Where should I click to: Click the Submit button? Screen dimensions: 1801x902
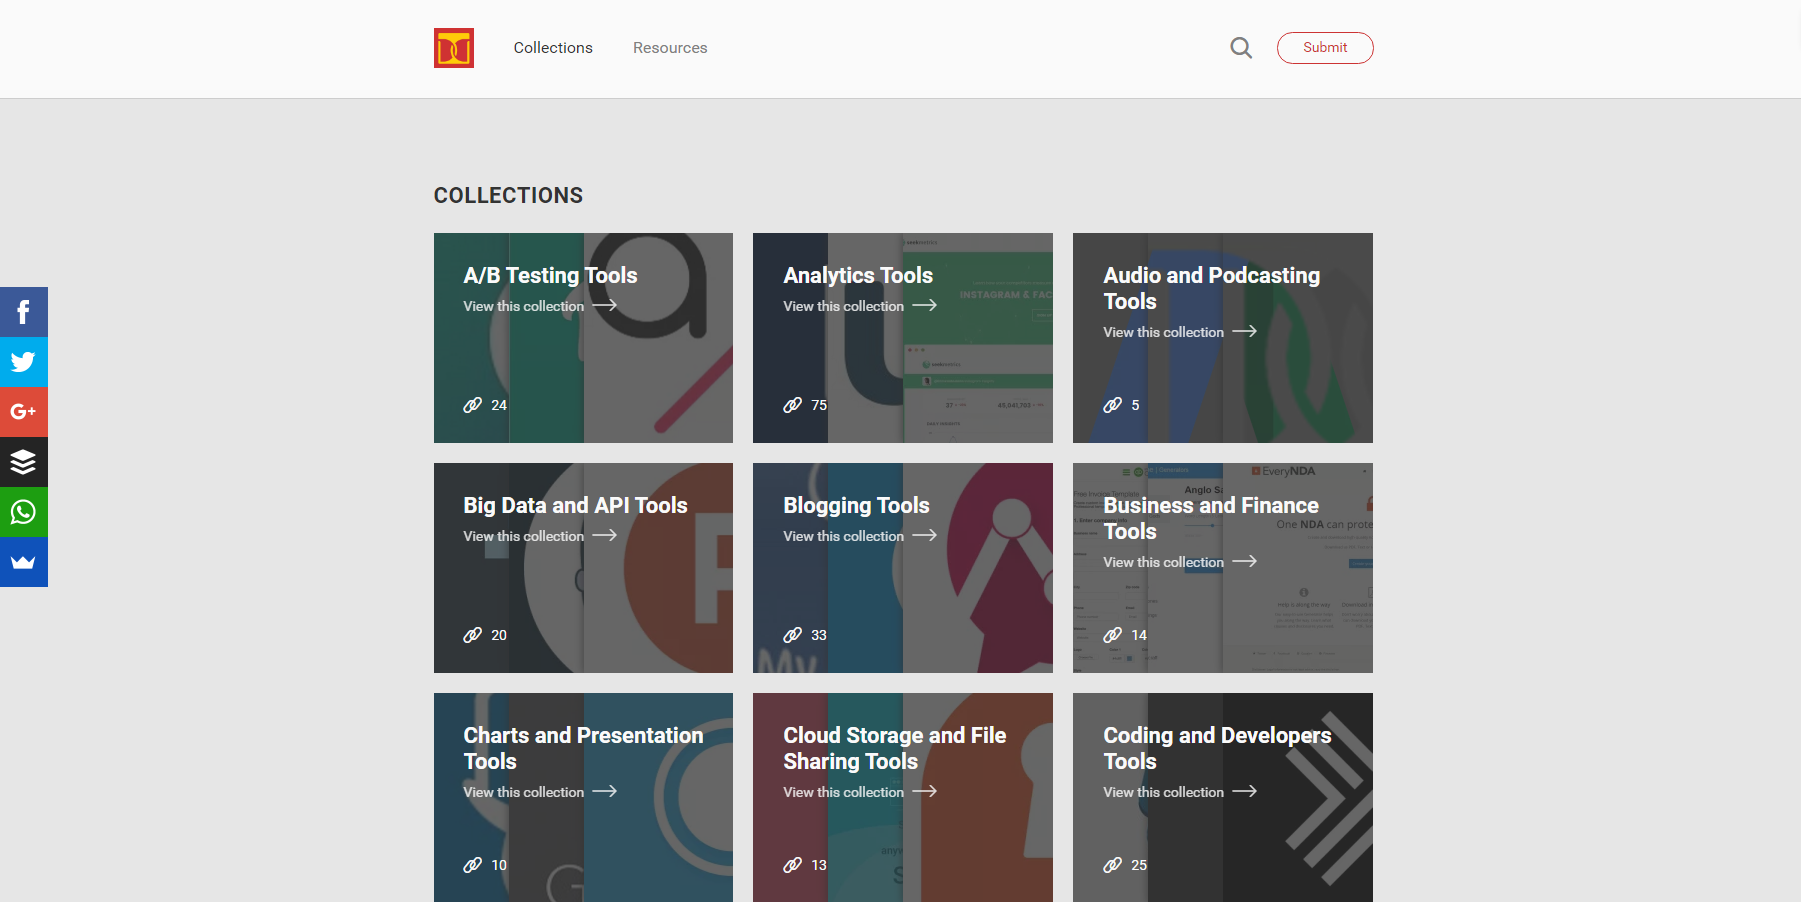pyautogui.click(x=1325, y=48)
